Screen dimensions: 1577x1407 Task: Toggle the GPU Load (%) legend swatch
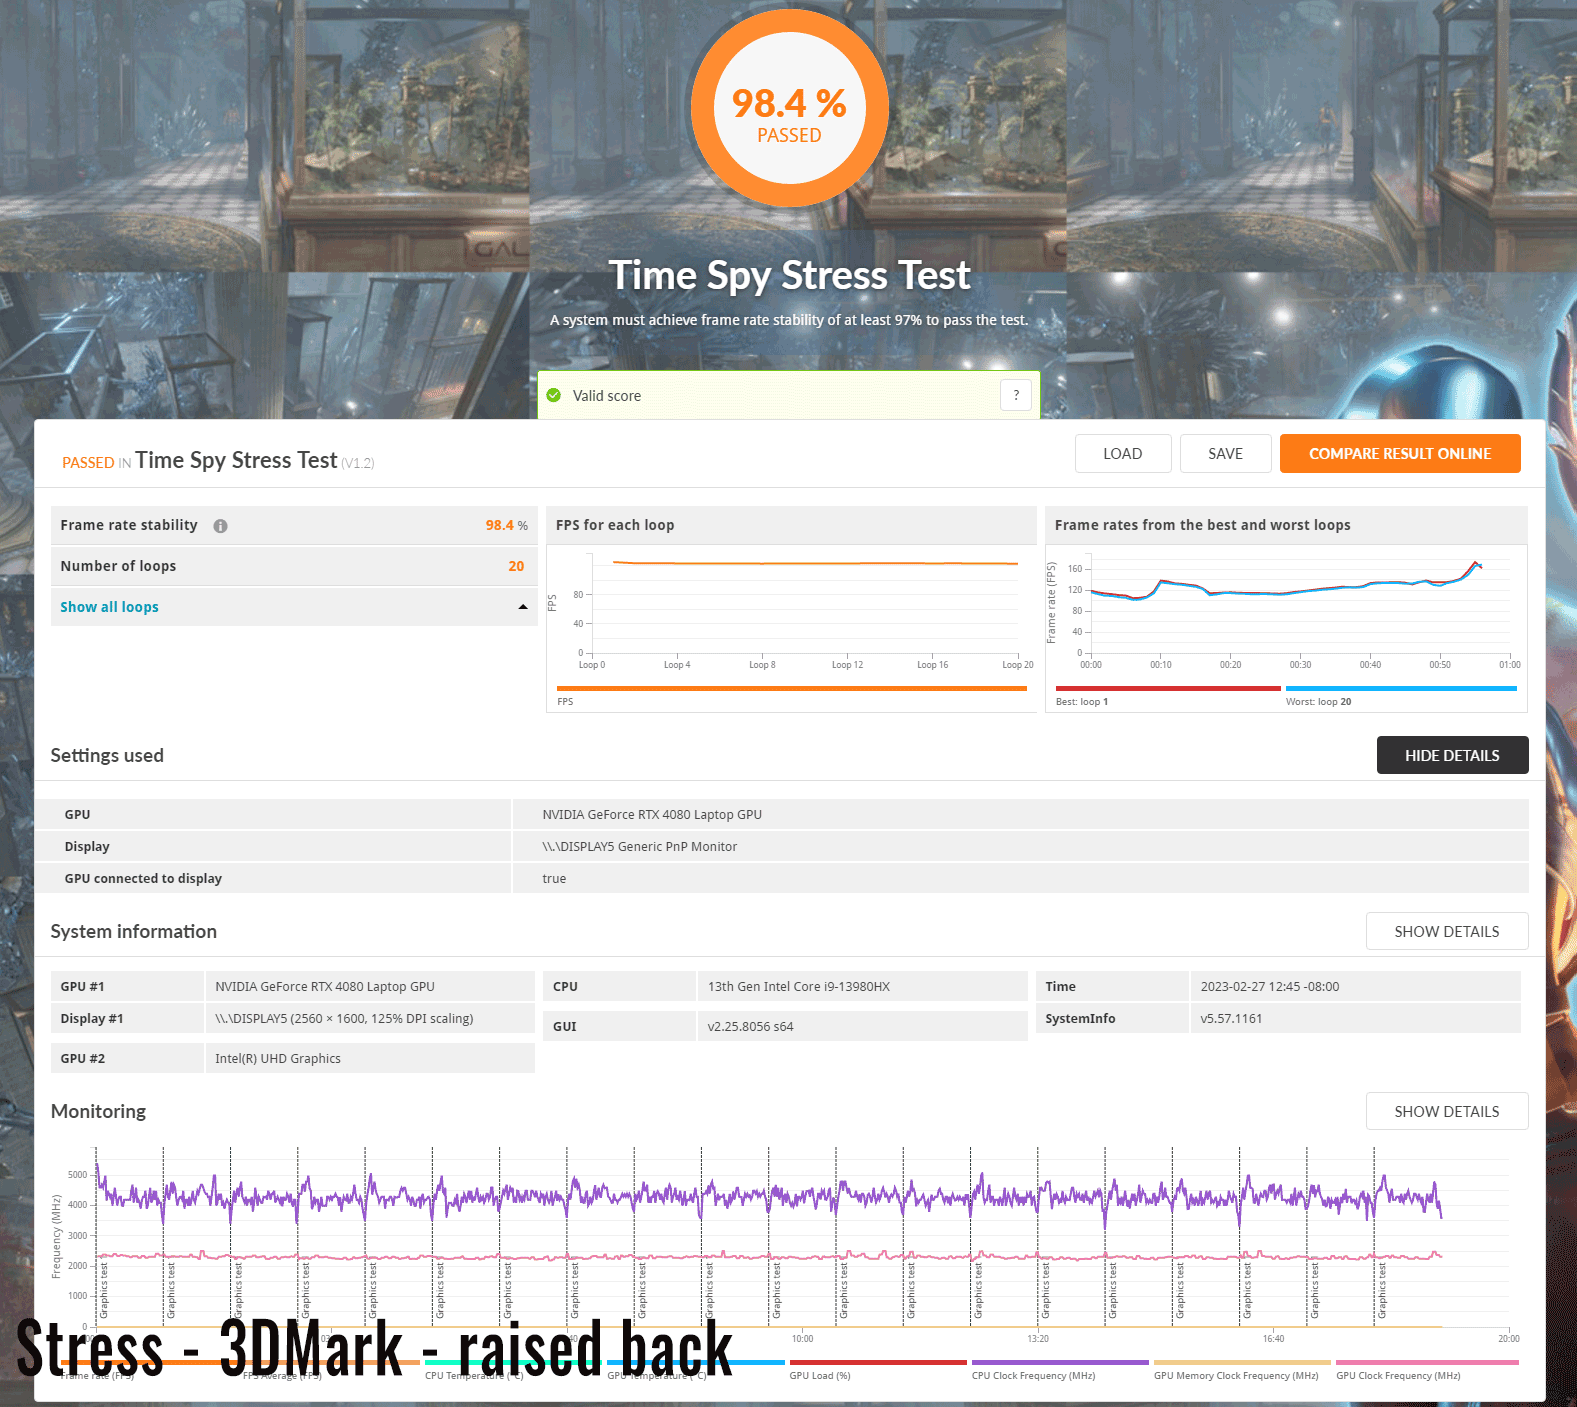click(x=878, y=1362)
